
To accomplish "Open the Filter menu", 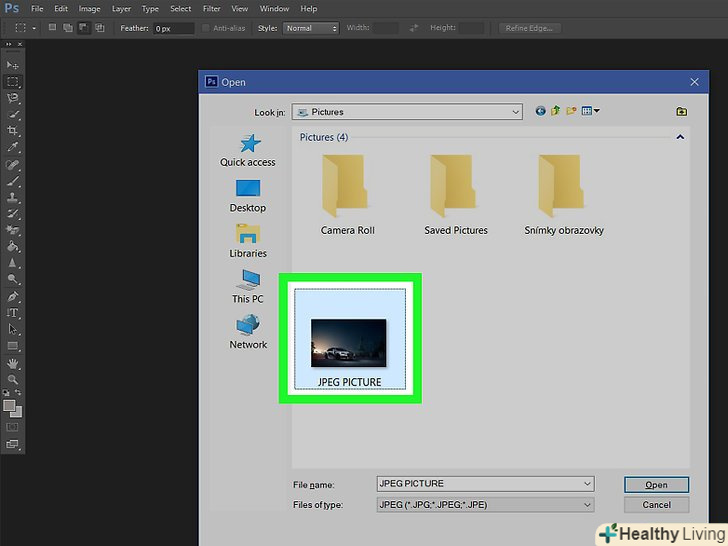I will (211, 8).
